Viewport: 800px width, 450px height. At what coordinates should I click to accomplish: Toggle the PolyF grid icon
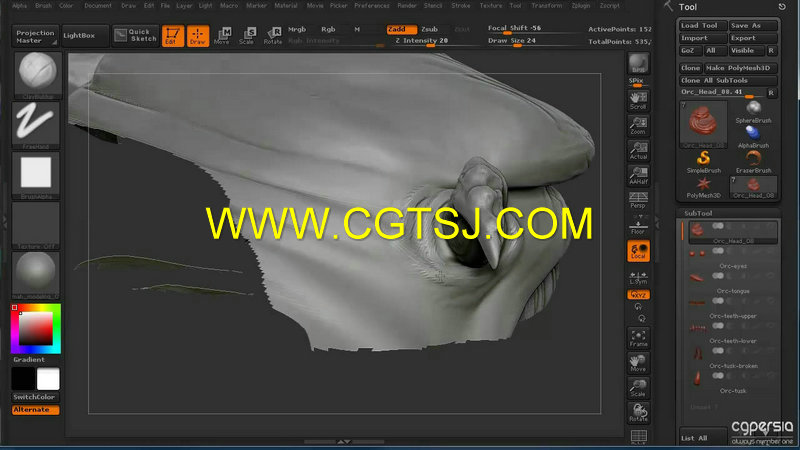coord(638,437)
